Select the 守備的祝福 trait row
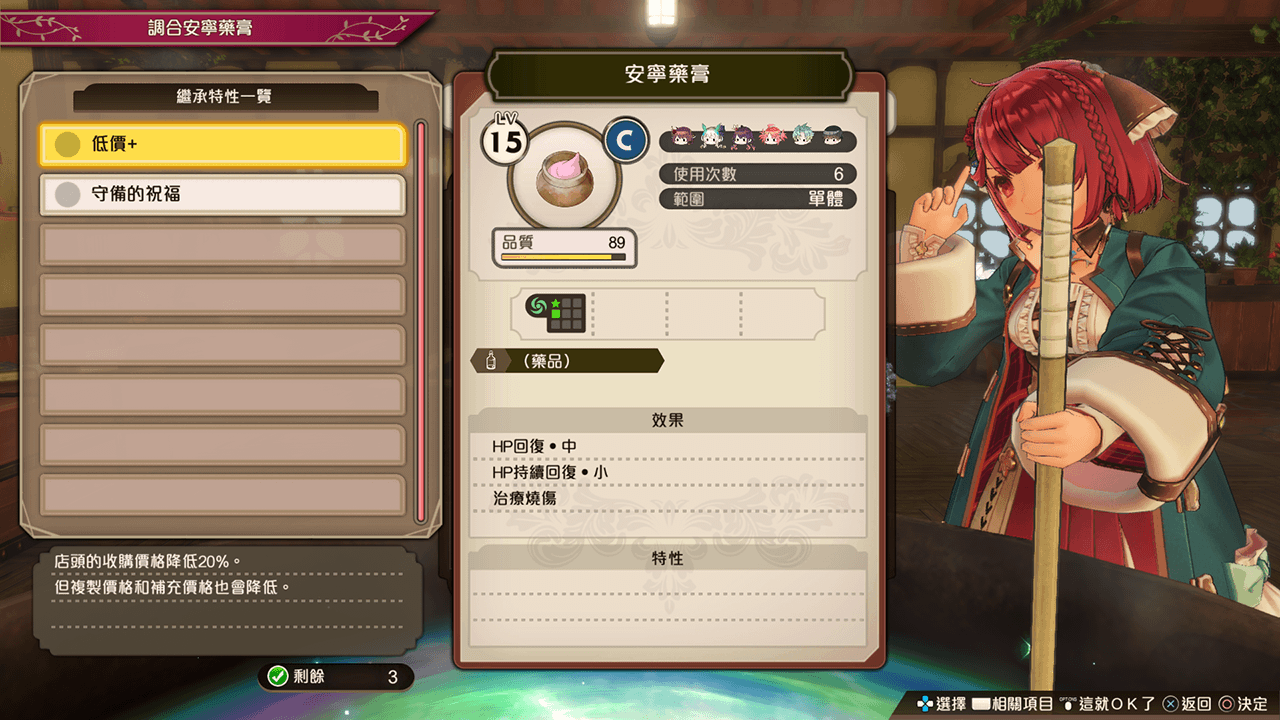This screenshot has width=1280, height=720. click(x=223, y=194)
